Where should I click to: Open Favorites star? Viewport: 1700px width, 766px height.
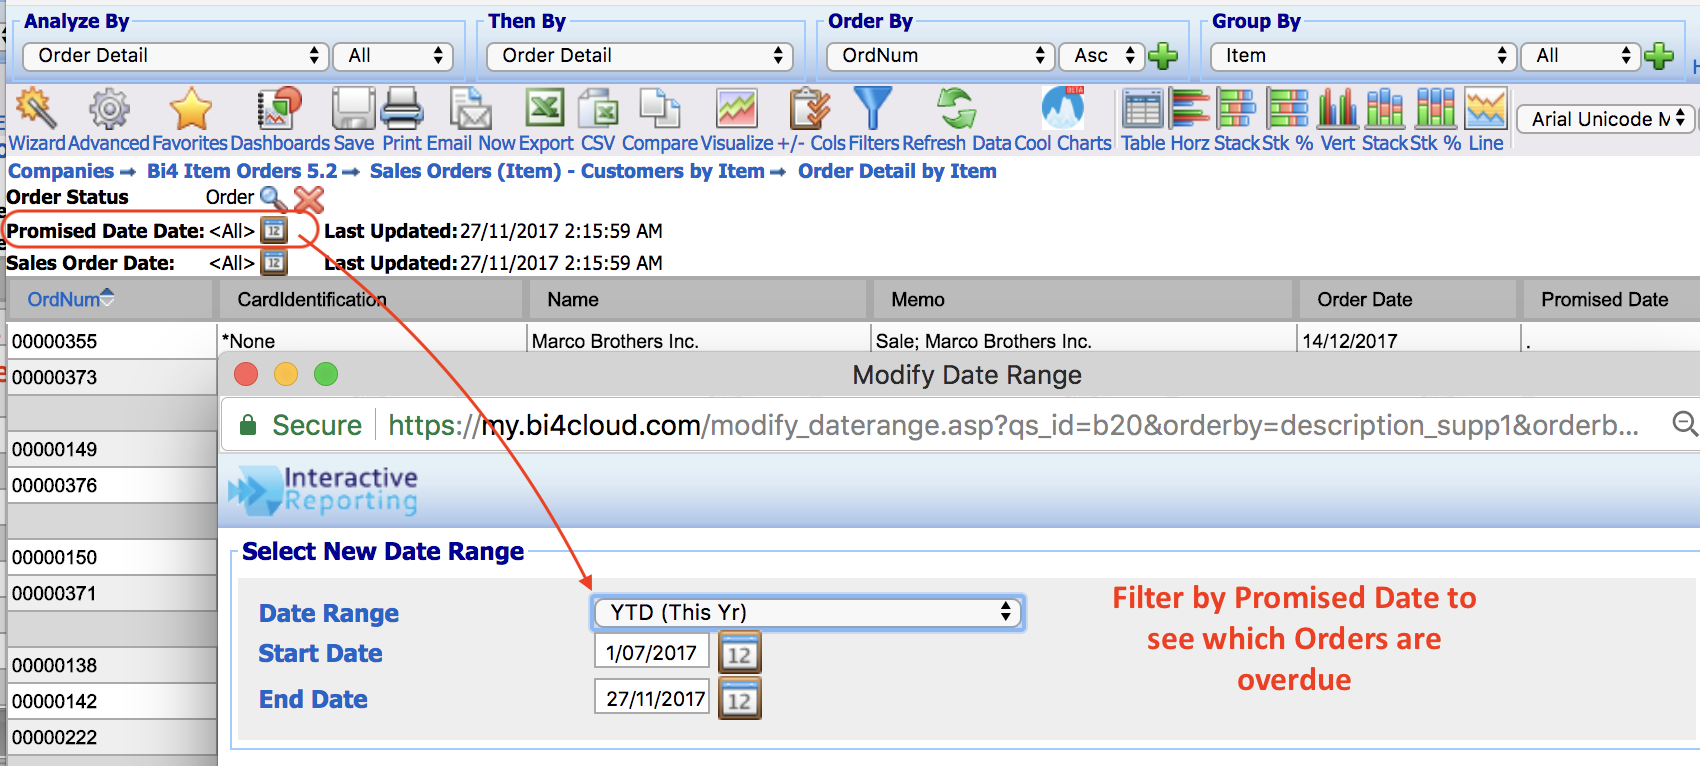(x=190, y=108)
